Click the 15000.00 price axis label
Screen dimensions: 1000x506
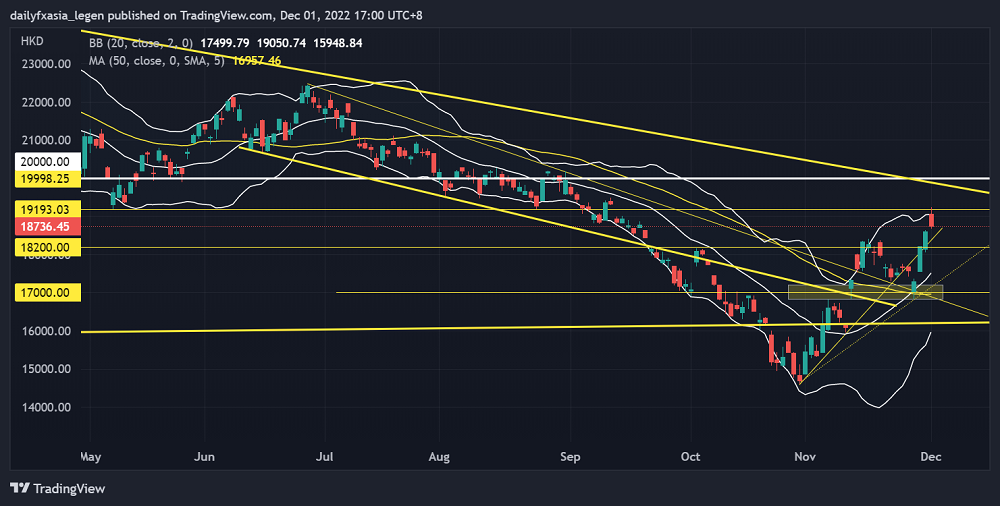tap(45, 369)
